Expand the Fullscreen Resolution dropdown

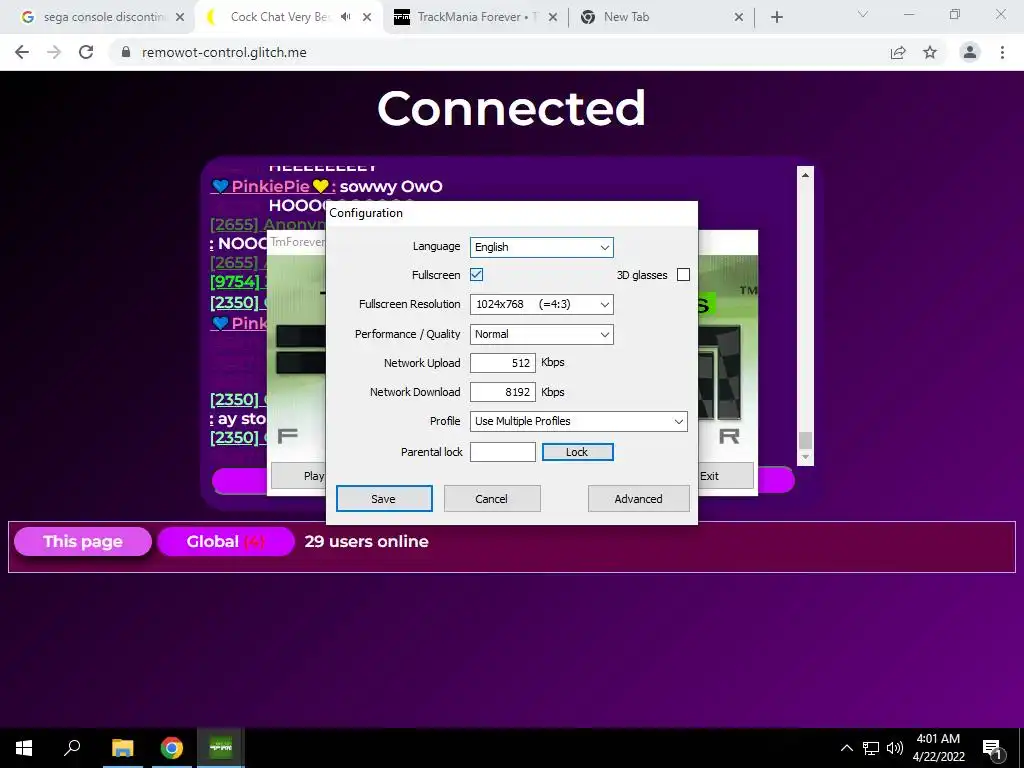541,304
